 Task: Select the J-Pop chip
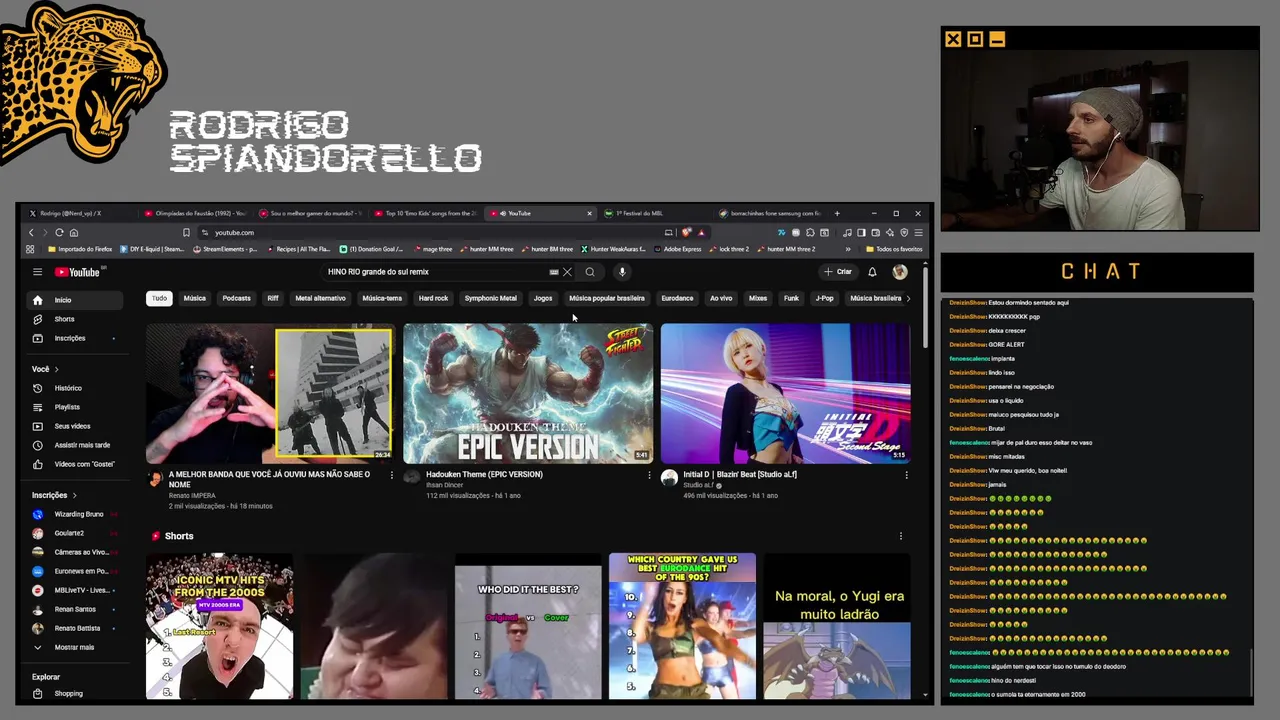pyautogui.click(x=824, y=298)
